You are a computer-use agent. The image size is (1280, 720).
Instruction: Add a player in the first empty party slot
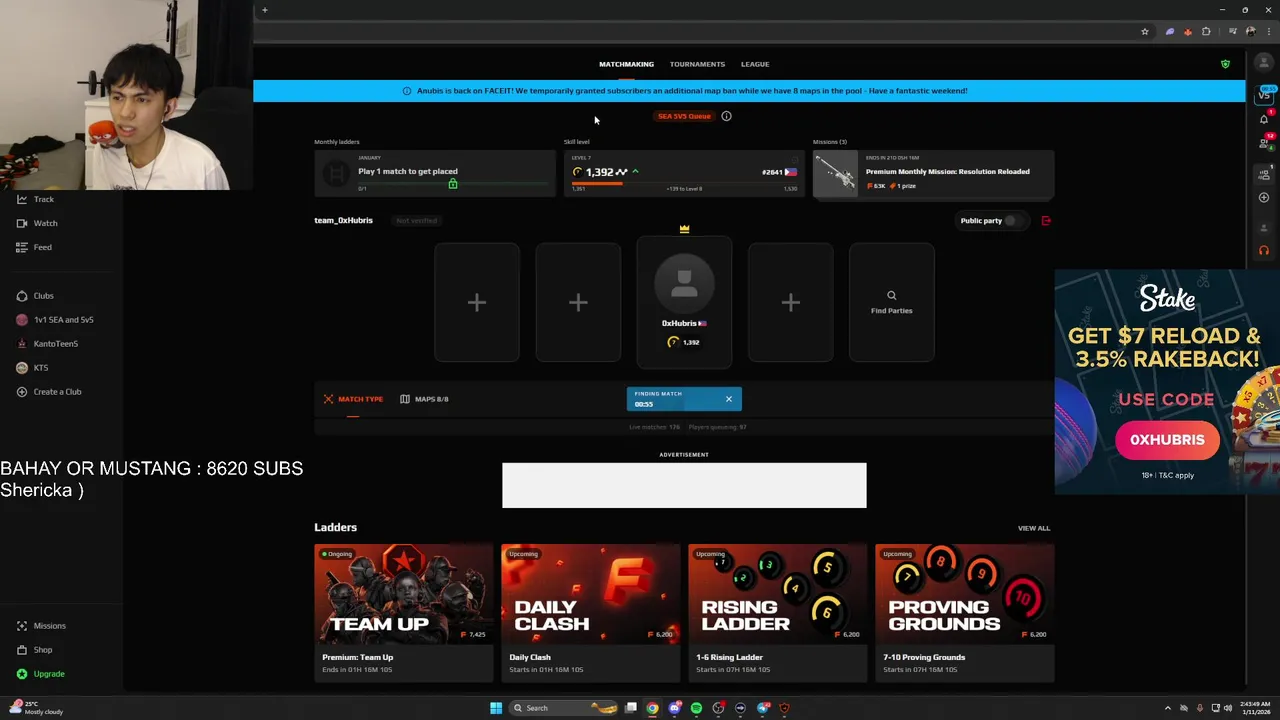click(477, 302)
